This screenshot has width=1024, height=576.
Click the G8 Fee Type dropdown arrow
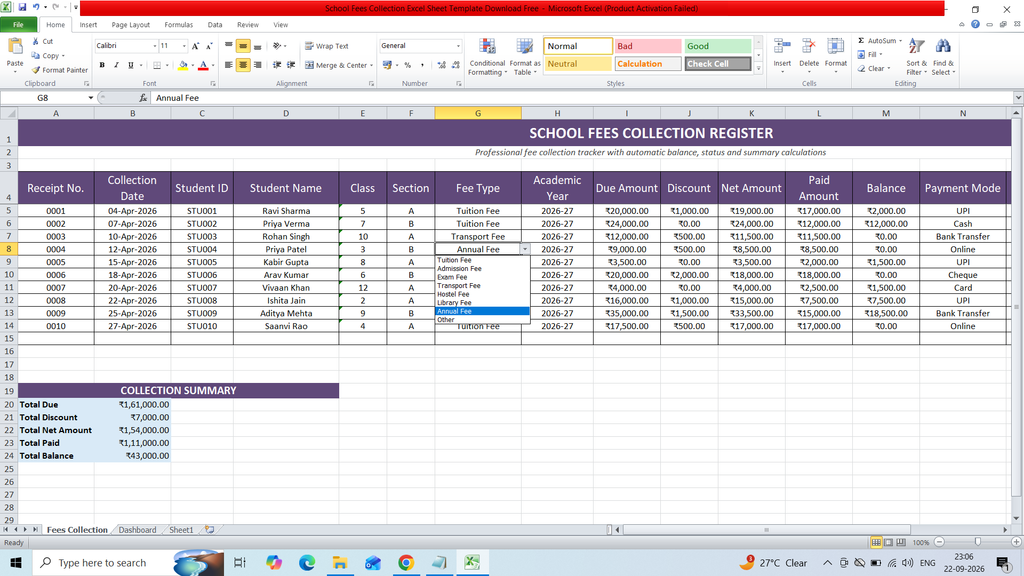click(524, 249)
